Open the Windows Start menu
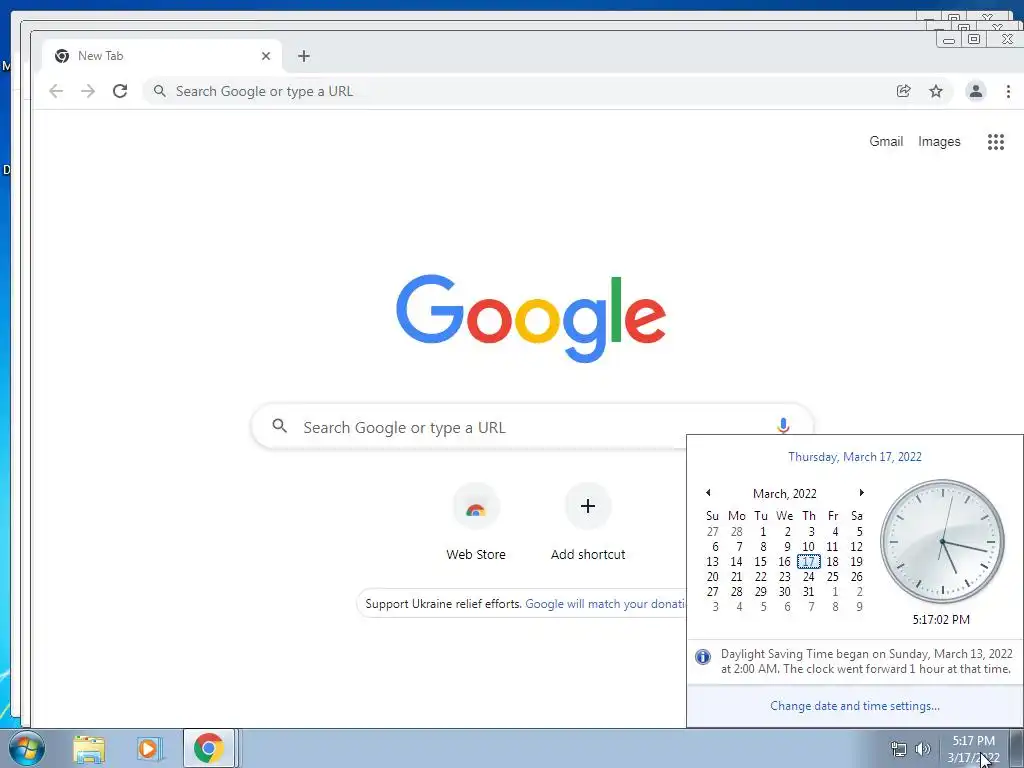Screen dimensions: 1024x768 click(26, 748)
